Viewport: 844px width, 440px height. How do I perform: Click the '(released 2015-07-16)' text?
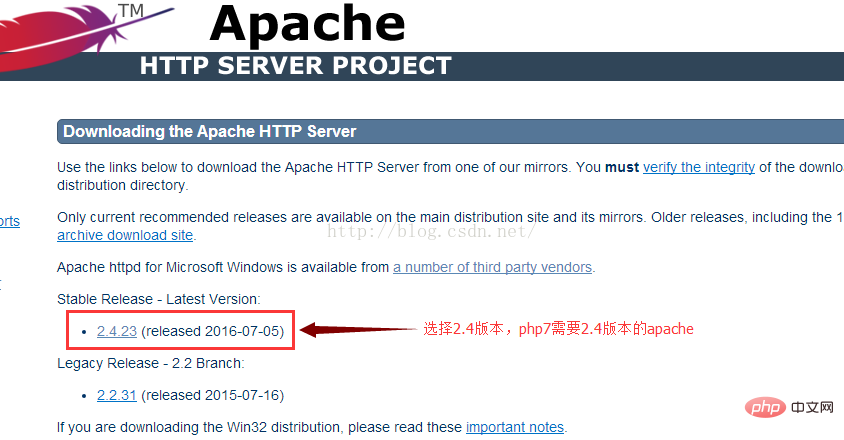[213, 395]
